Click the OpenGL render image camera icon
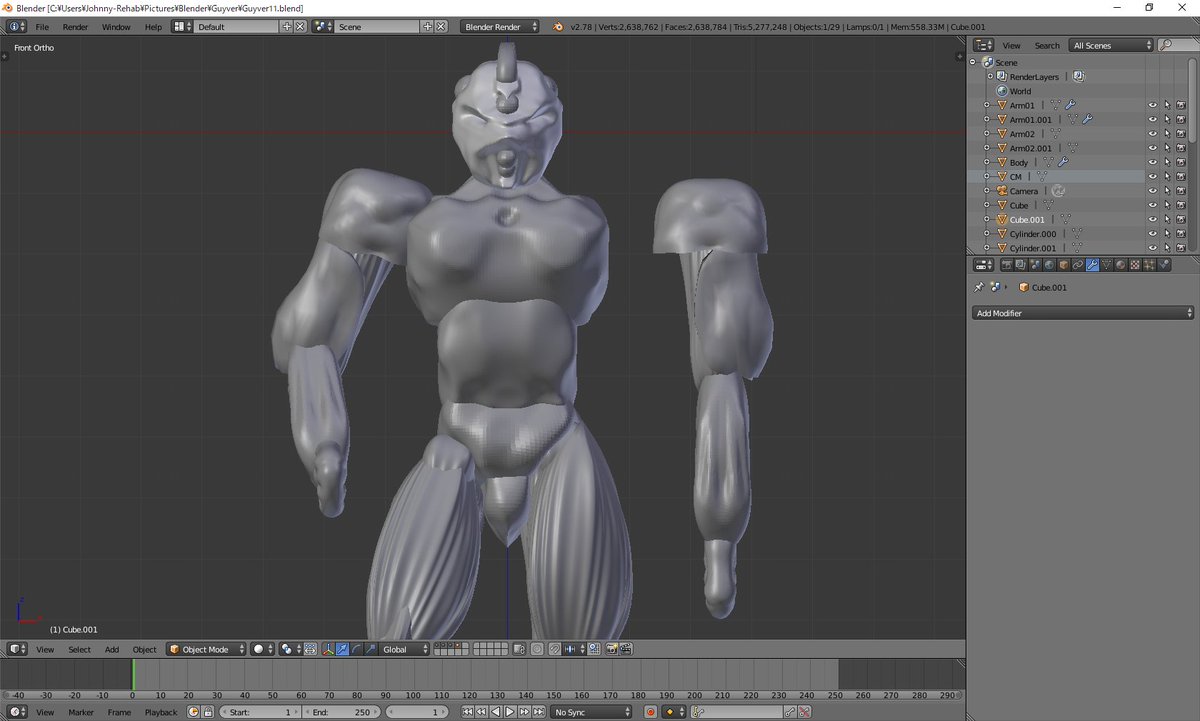This screenshot has width=1200, height=721. click(x=611, y=649)
